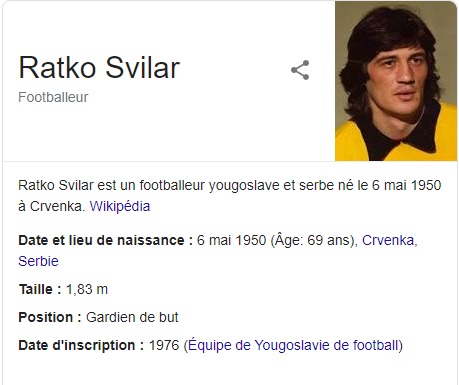Image resolution: width=459 pixels, height=385 pixels.
Task: Click the 'Taille :' label
Action: pos(40,289)
